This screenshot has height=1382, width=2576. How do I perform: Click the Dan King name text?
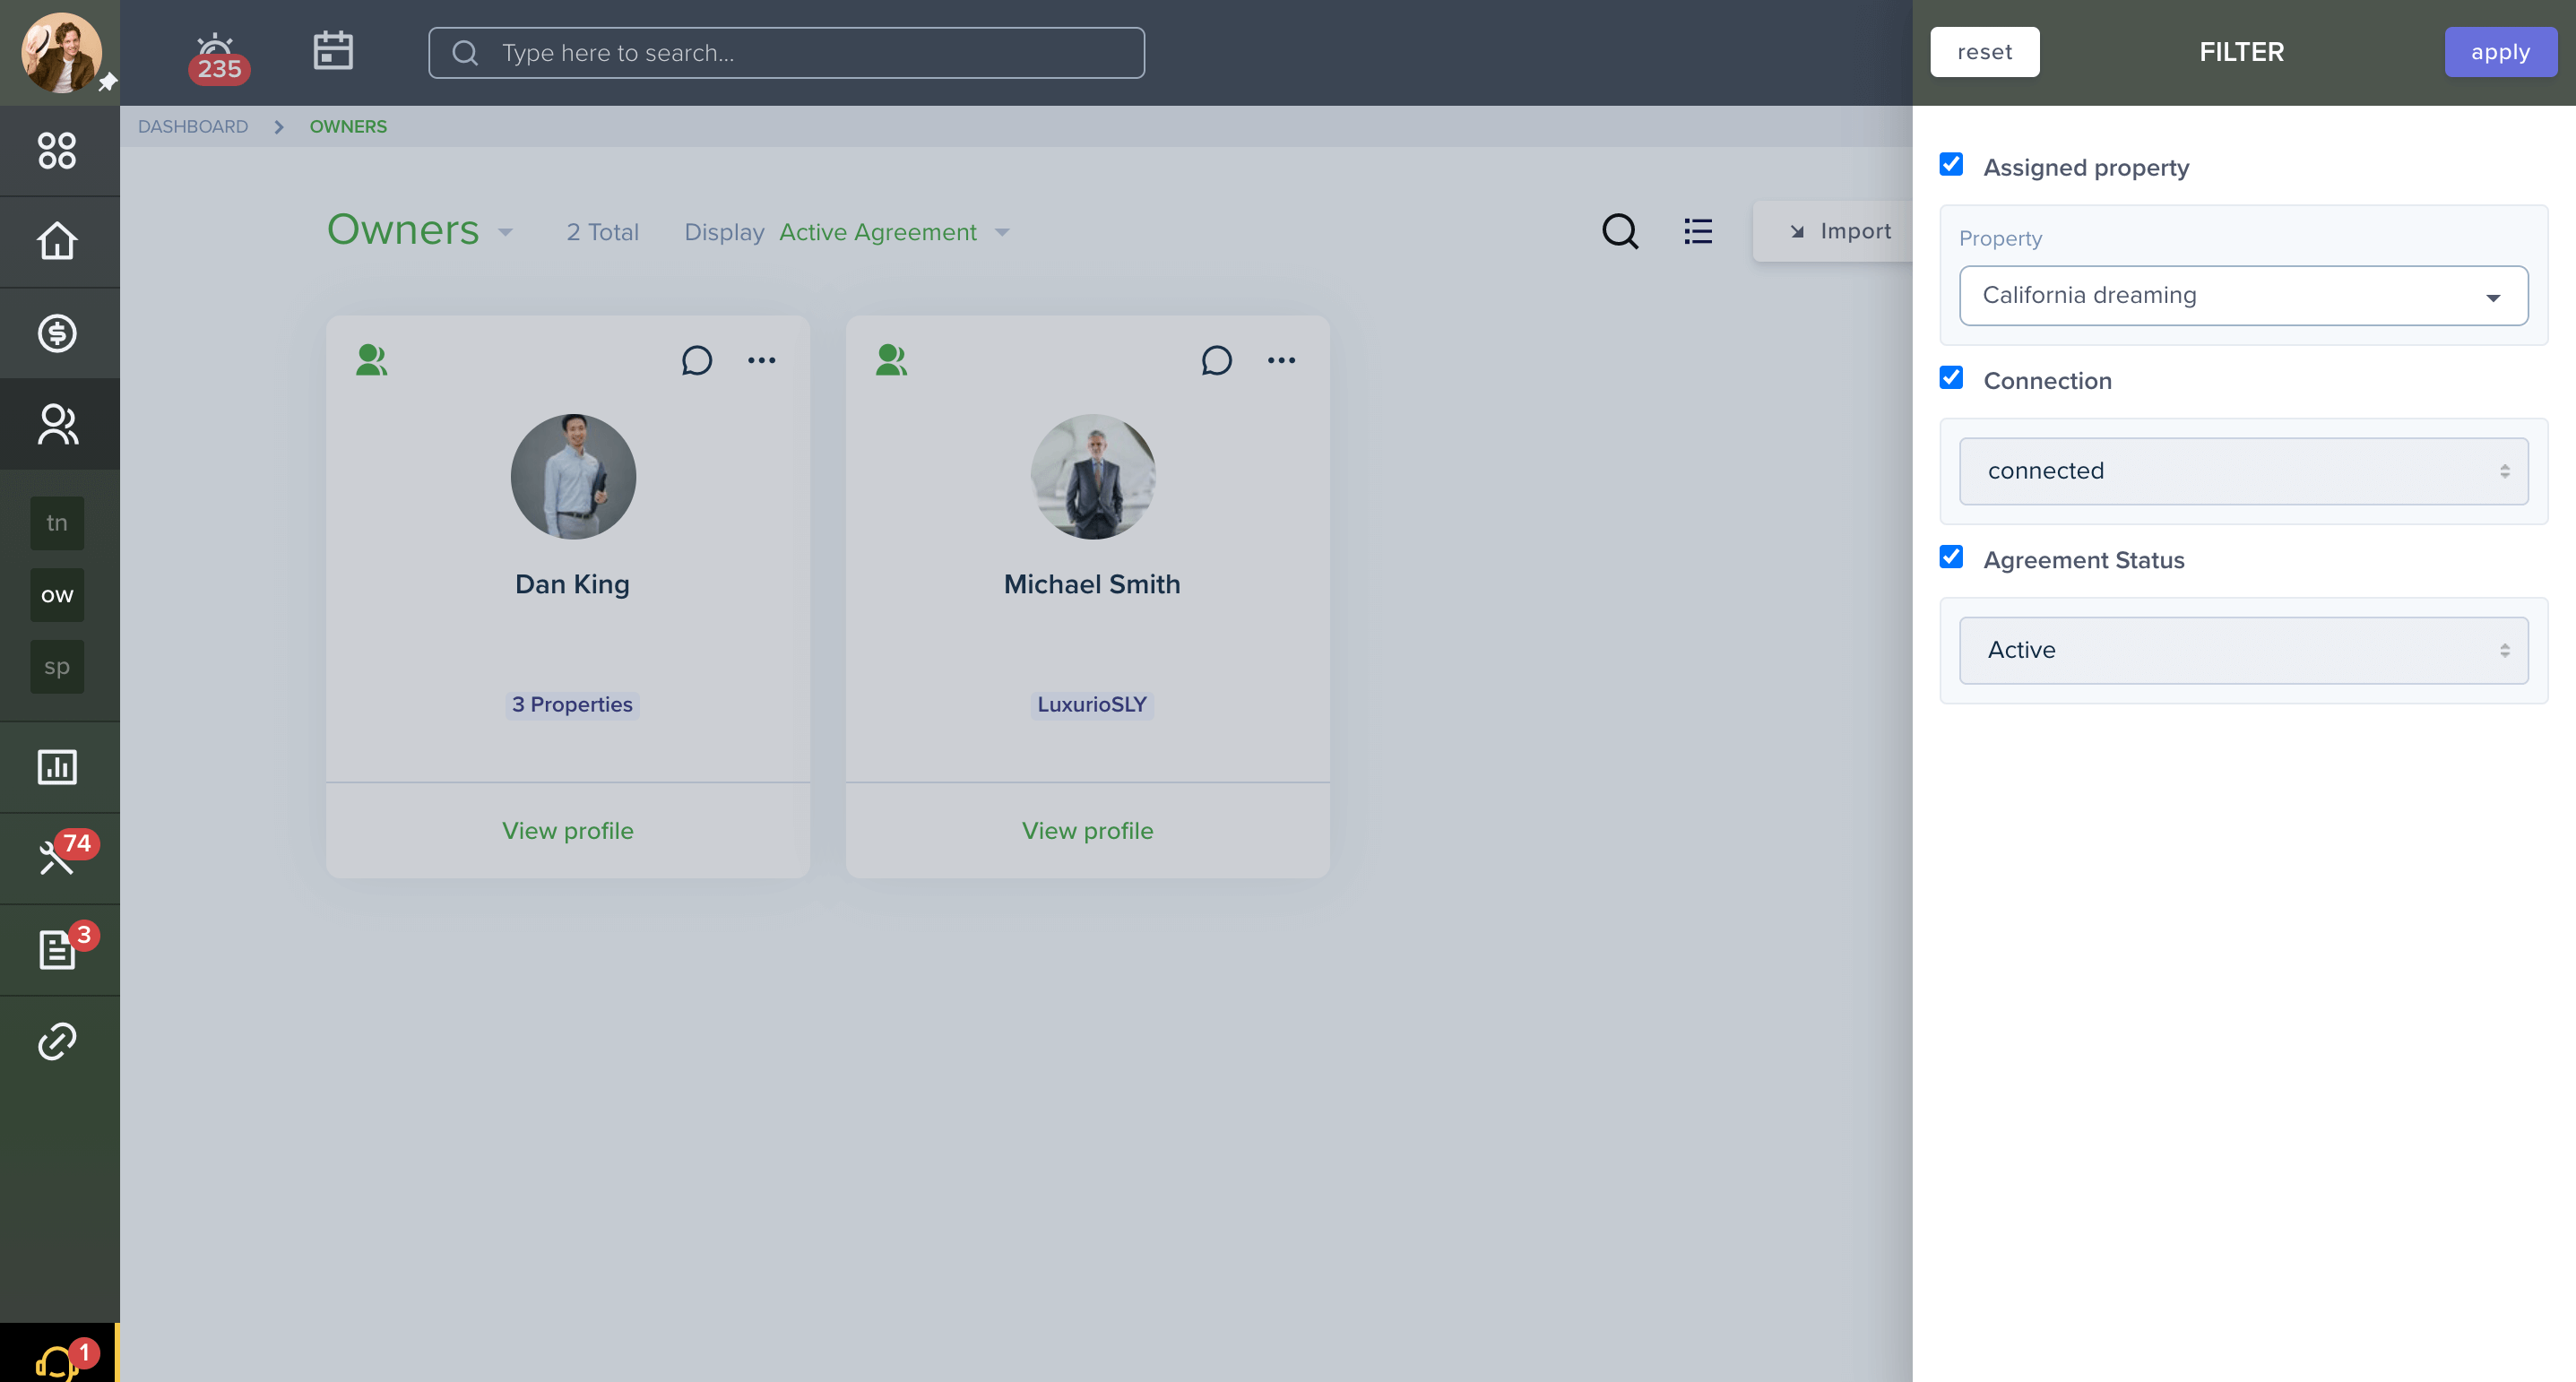[572, 584]
